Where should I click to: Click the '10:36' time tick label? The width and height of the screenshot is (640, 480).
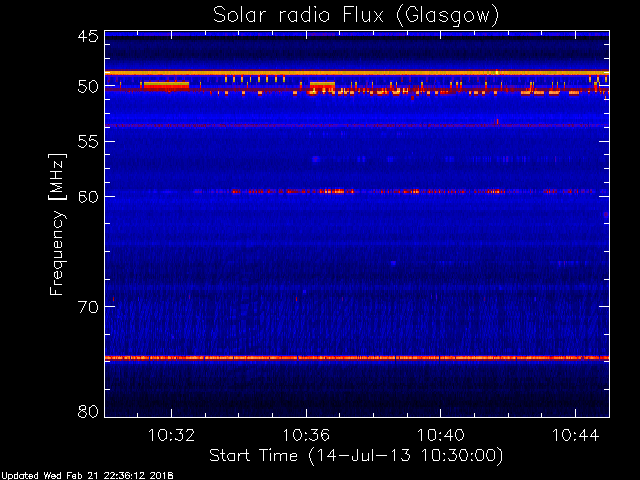(x=306, y=435)
